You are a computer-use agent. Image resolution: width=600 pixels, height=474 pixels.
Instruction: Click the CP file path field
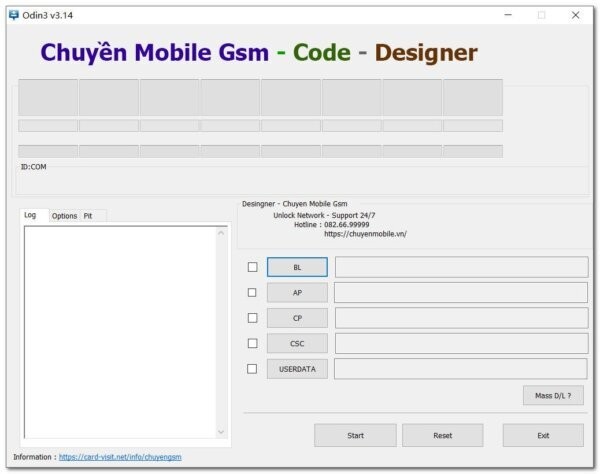pos(461,318)
